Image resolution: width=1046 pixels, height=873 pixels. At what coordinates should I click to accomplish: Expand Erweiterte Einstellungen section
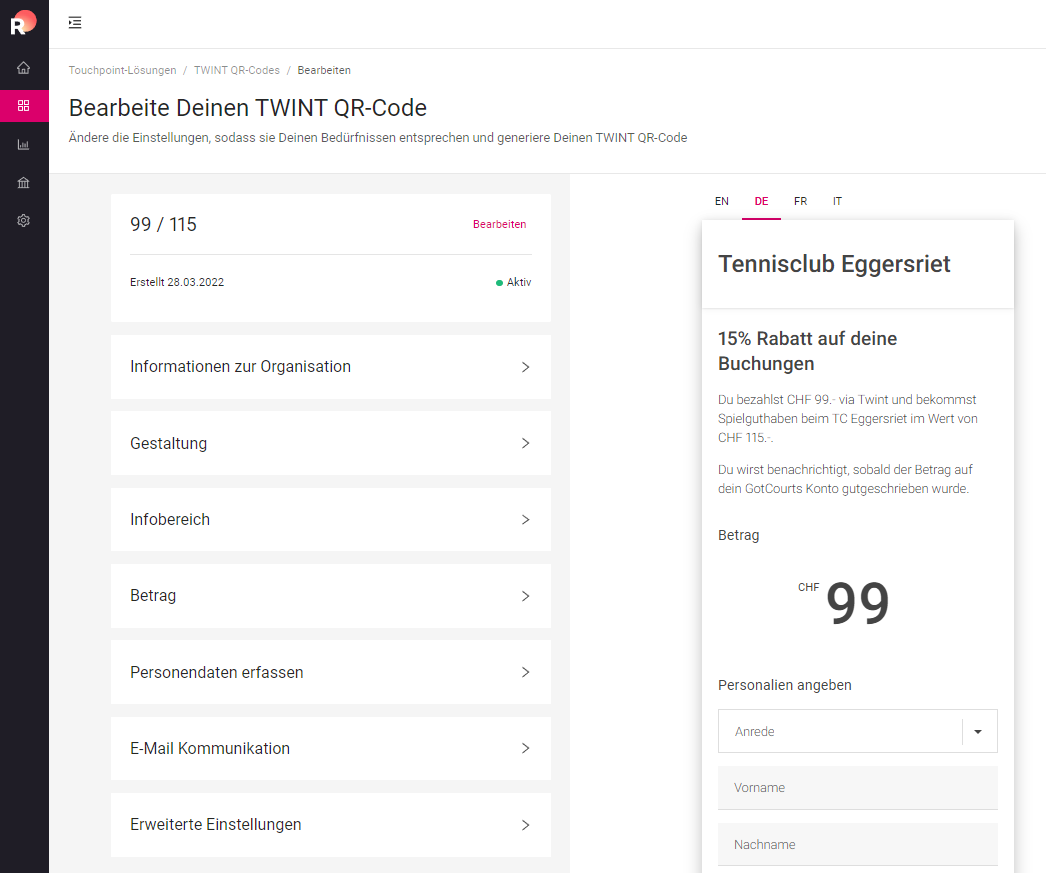331,824
